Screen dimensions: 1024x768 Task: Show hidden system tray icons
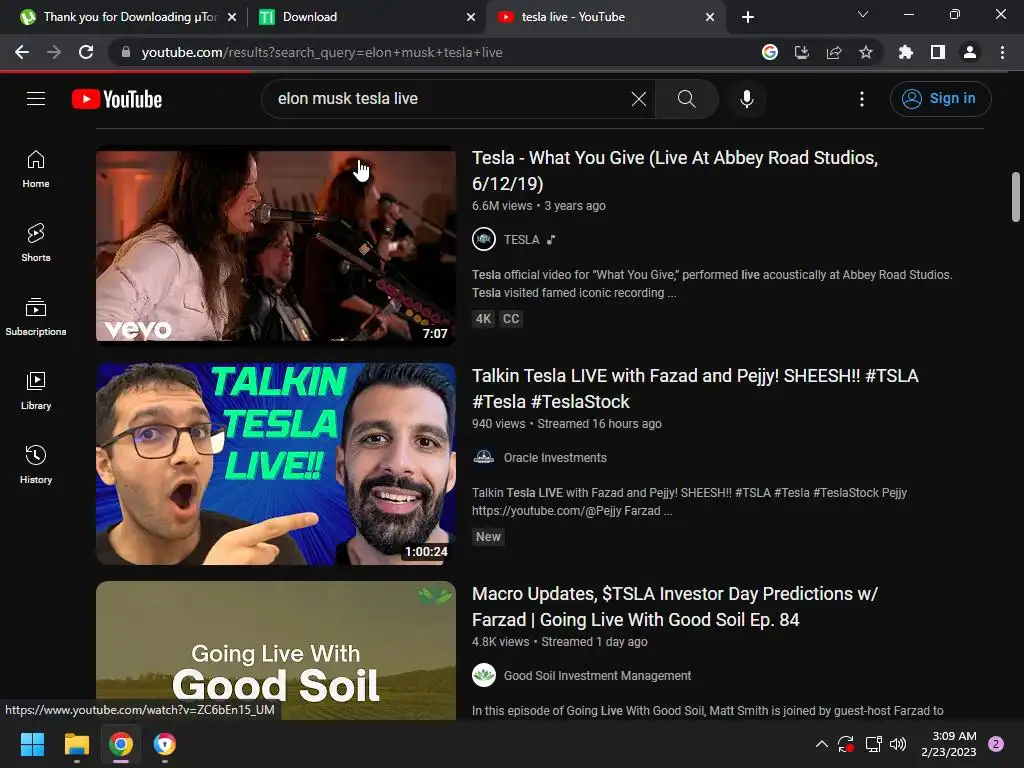(822, 744)
